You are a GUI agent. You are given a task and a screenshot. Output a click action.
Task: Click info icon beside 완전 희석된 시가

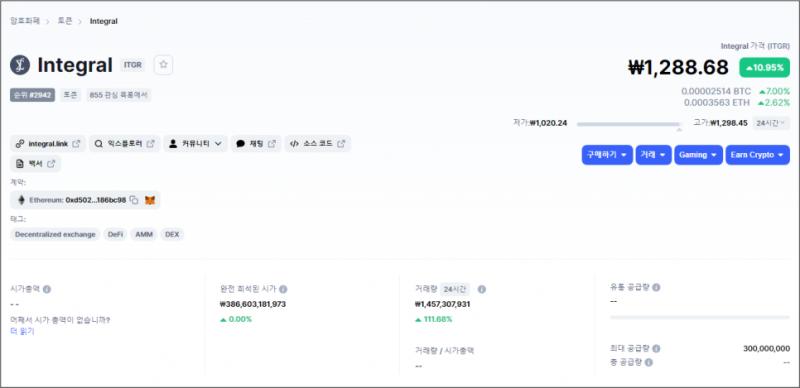283,289
